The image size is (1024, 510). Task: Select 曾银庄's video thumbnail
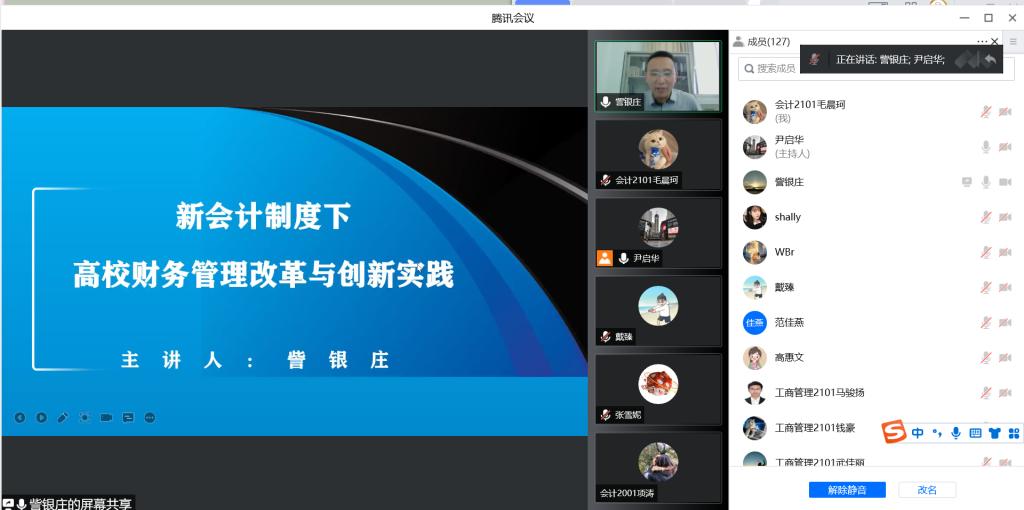(x=658, y=76)
